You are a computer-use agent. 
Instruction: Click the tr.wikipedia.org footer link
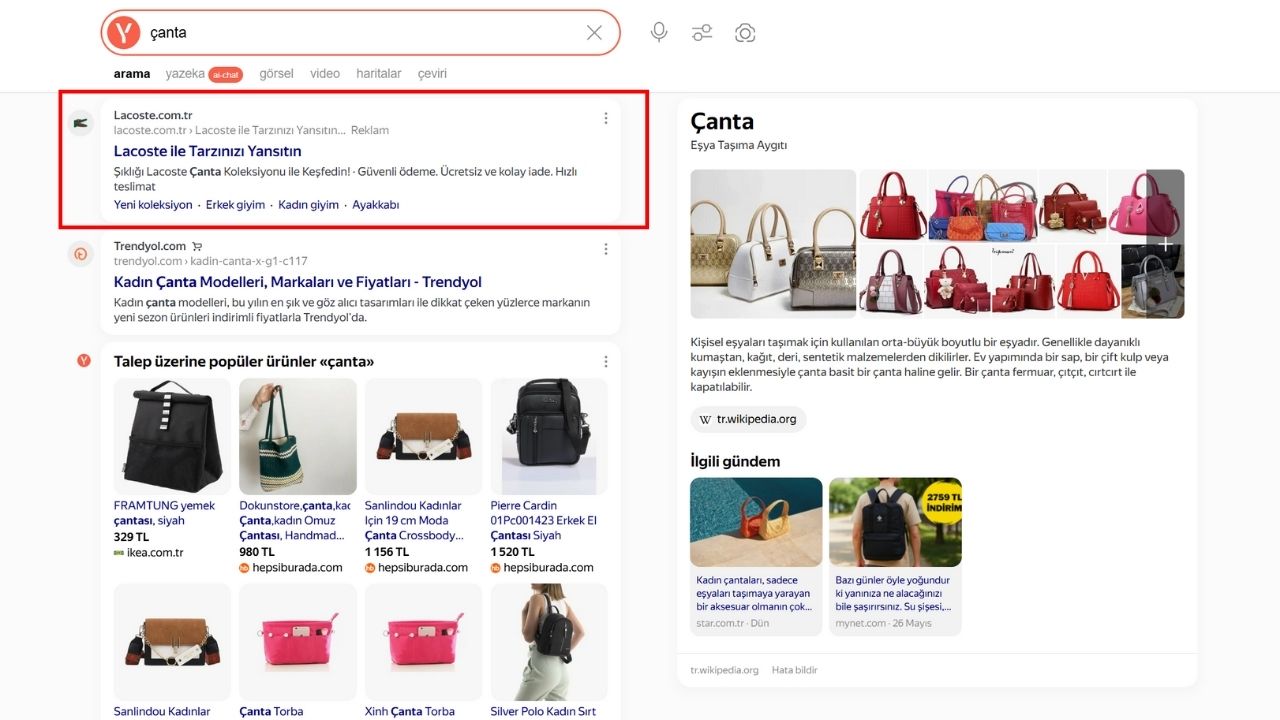pyautogui.click(x=724, y=670)
